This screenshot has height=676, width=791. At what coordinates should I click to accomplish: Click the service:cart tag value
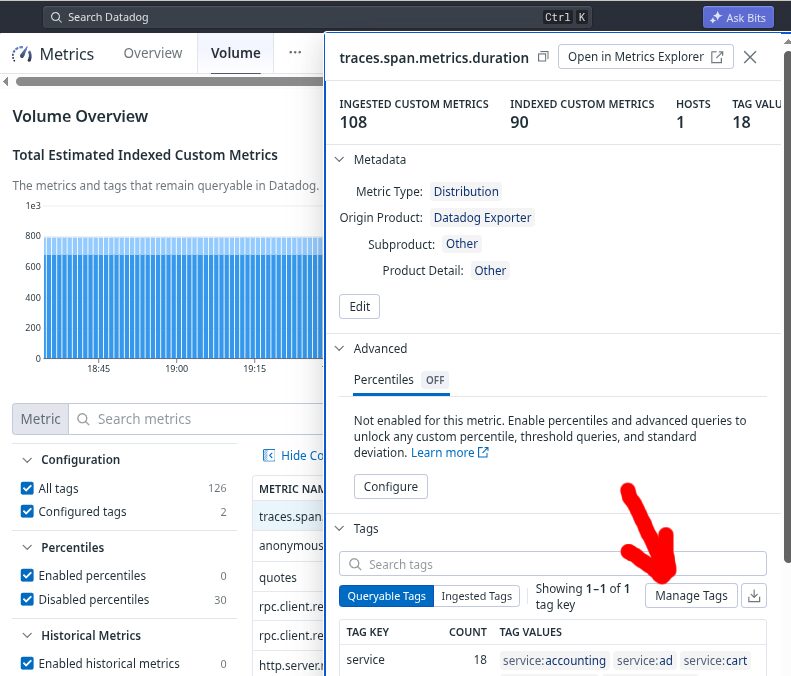coord(715,660)
